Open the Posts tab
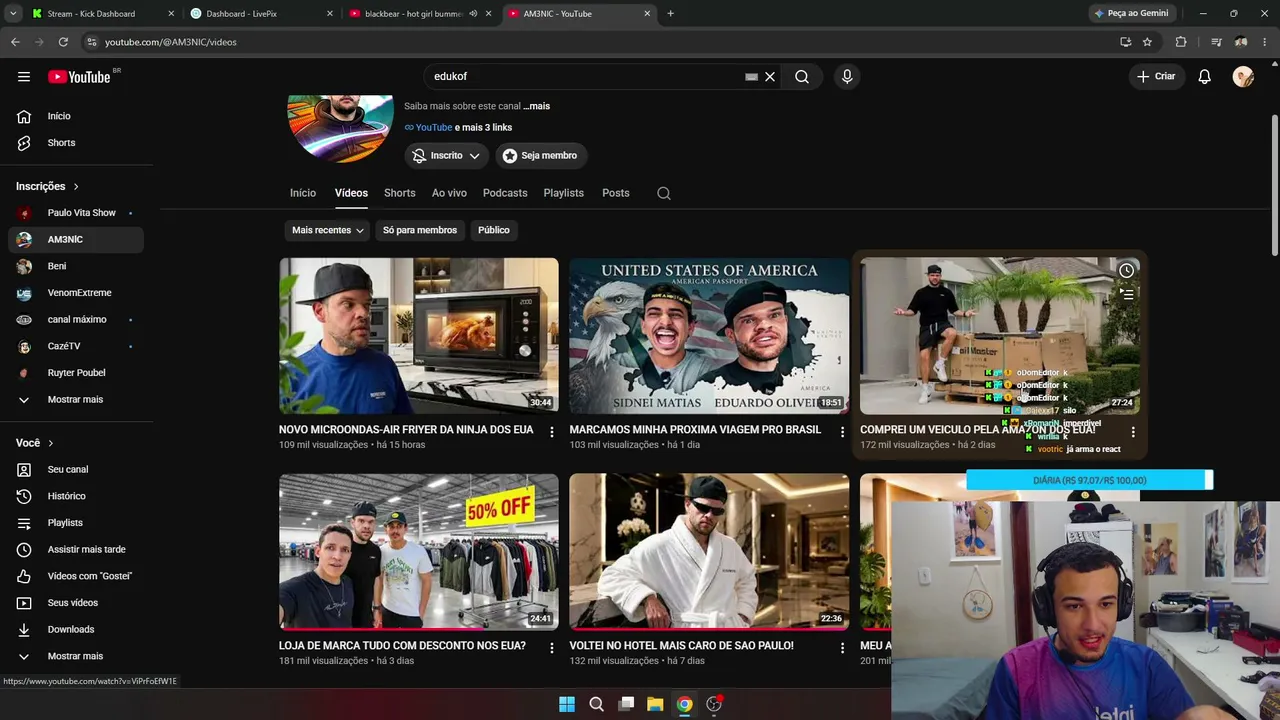The height and width of the screenshot is (720, 1280). [616, 193]
